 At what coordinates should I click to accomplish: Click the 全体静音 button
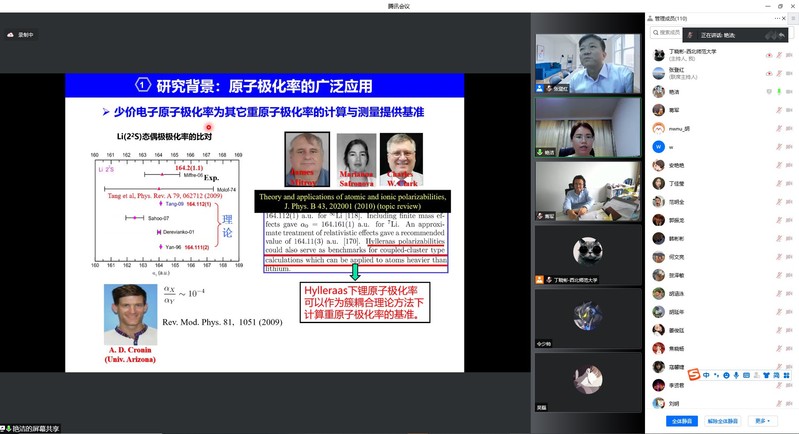pos(683,421)
